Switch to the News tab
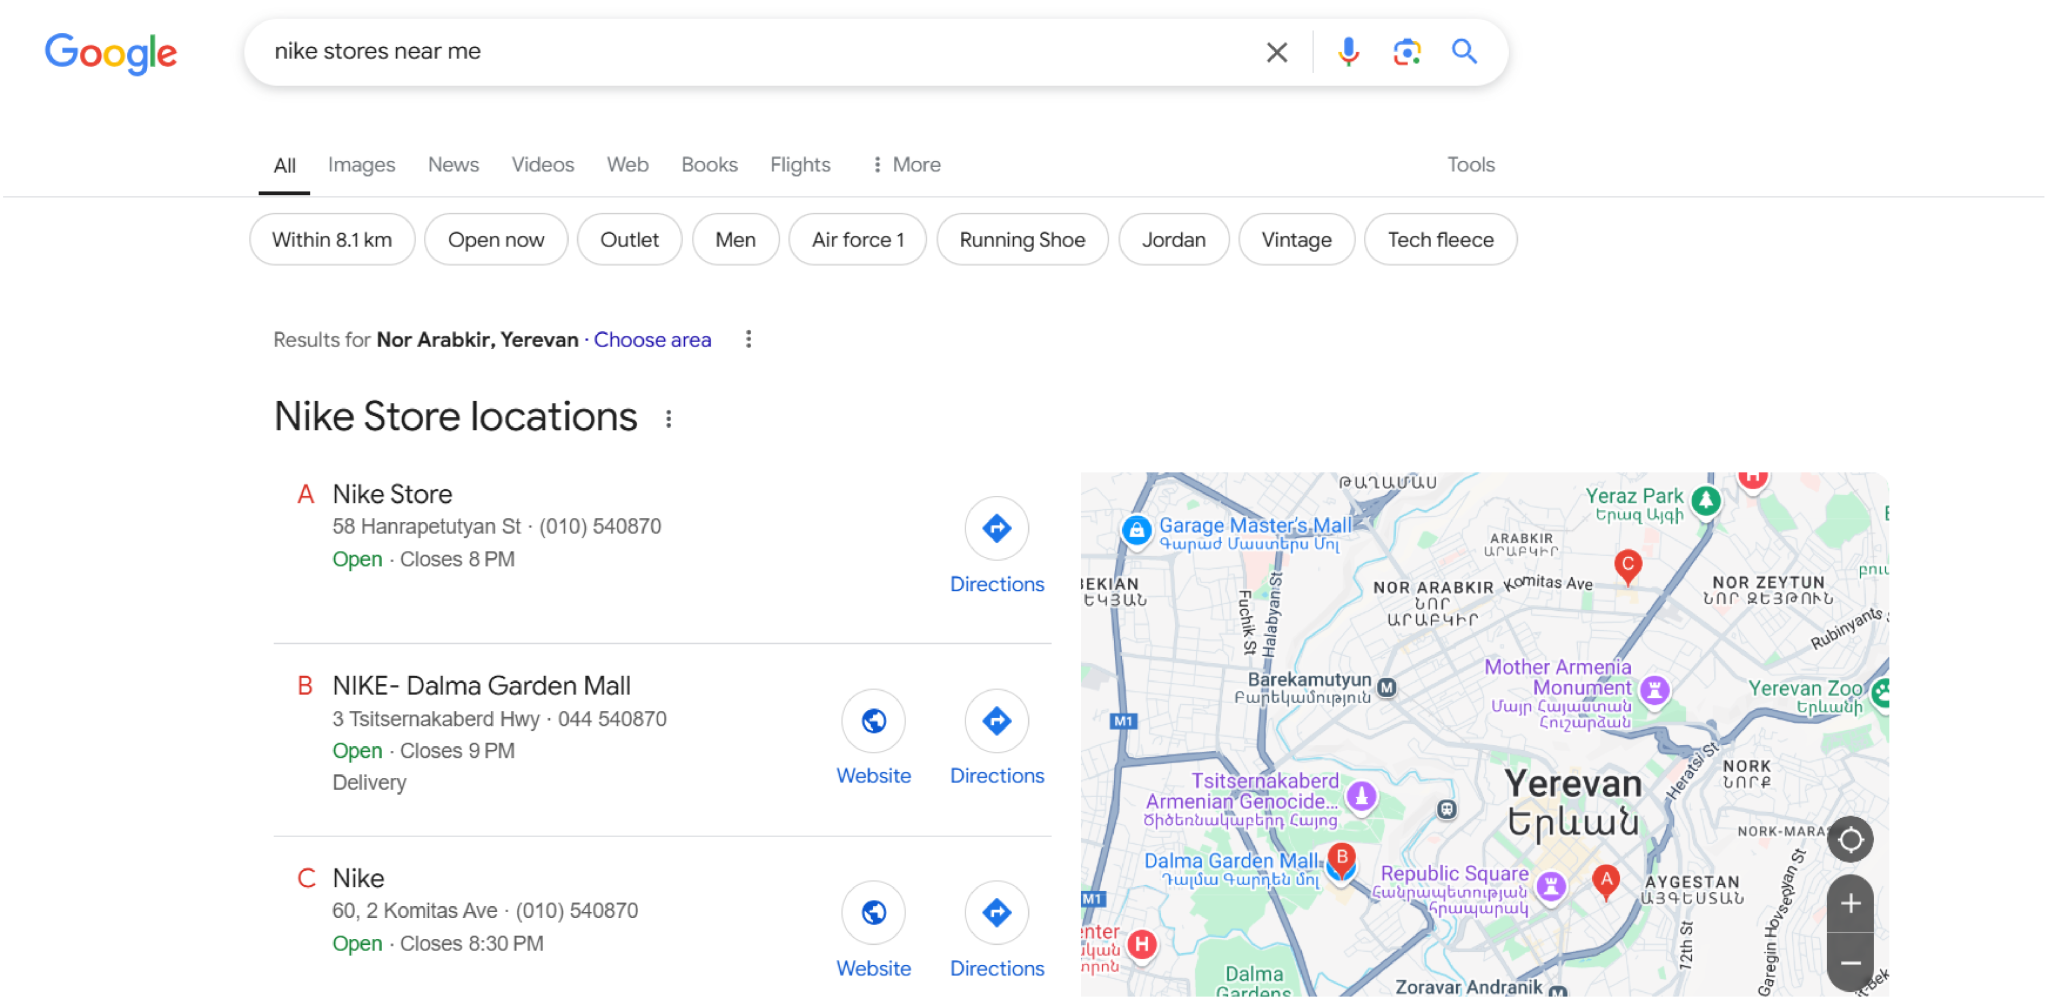The image size is (2048, 1000). pyautogui.click(x=453, y=164)
